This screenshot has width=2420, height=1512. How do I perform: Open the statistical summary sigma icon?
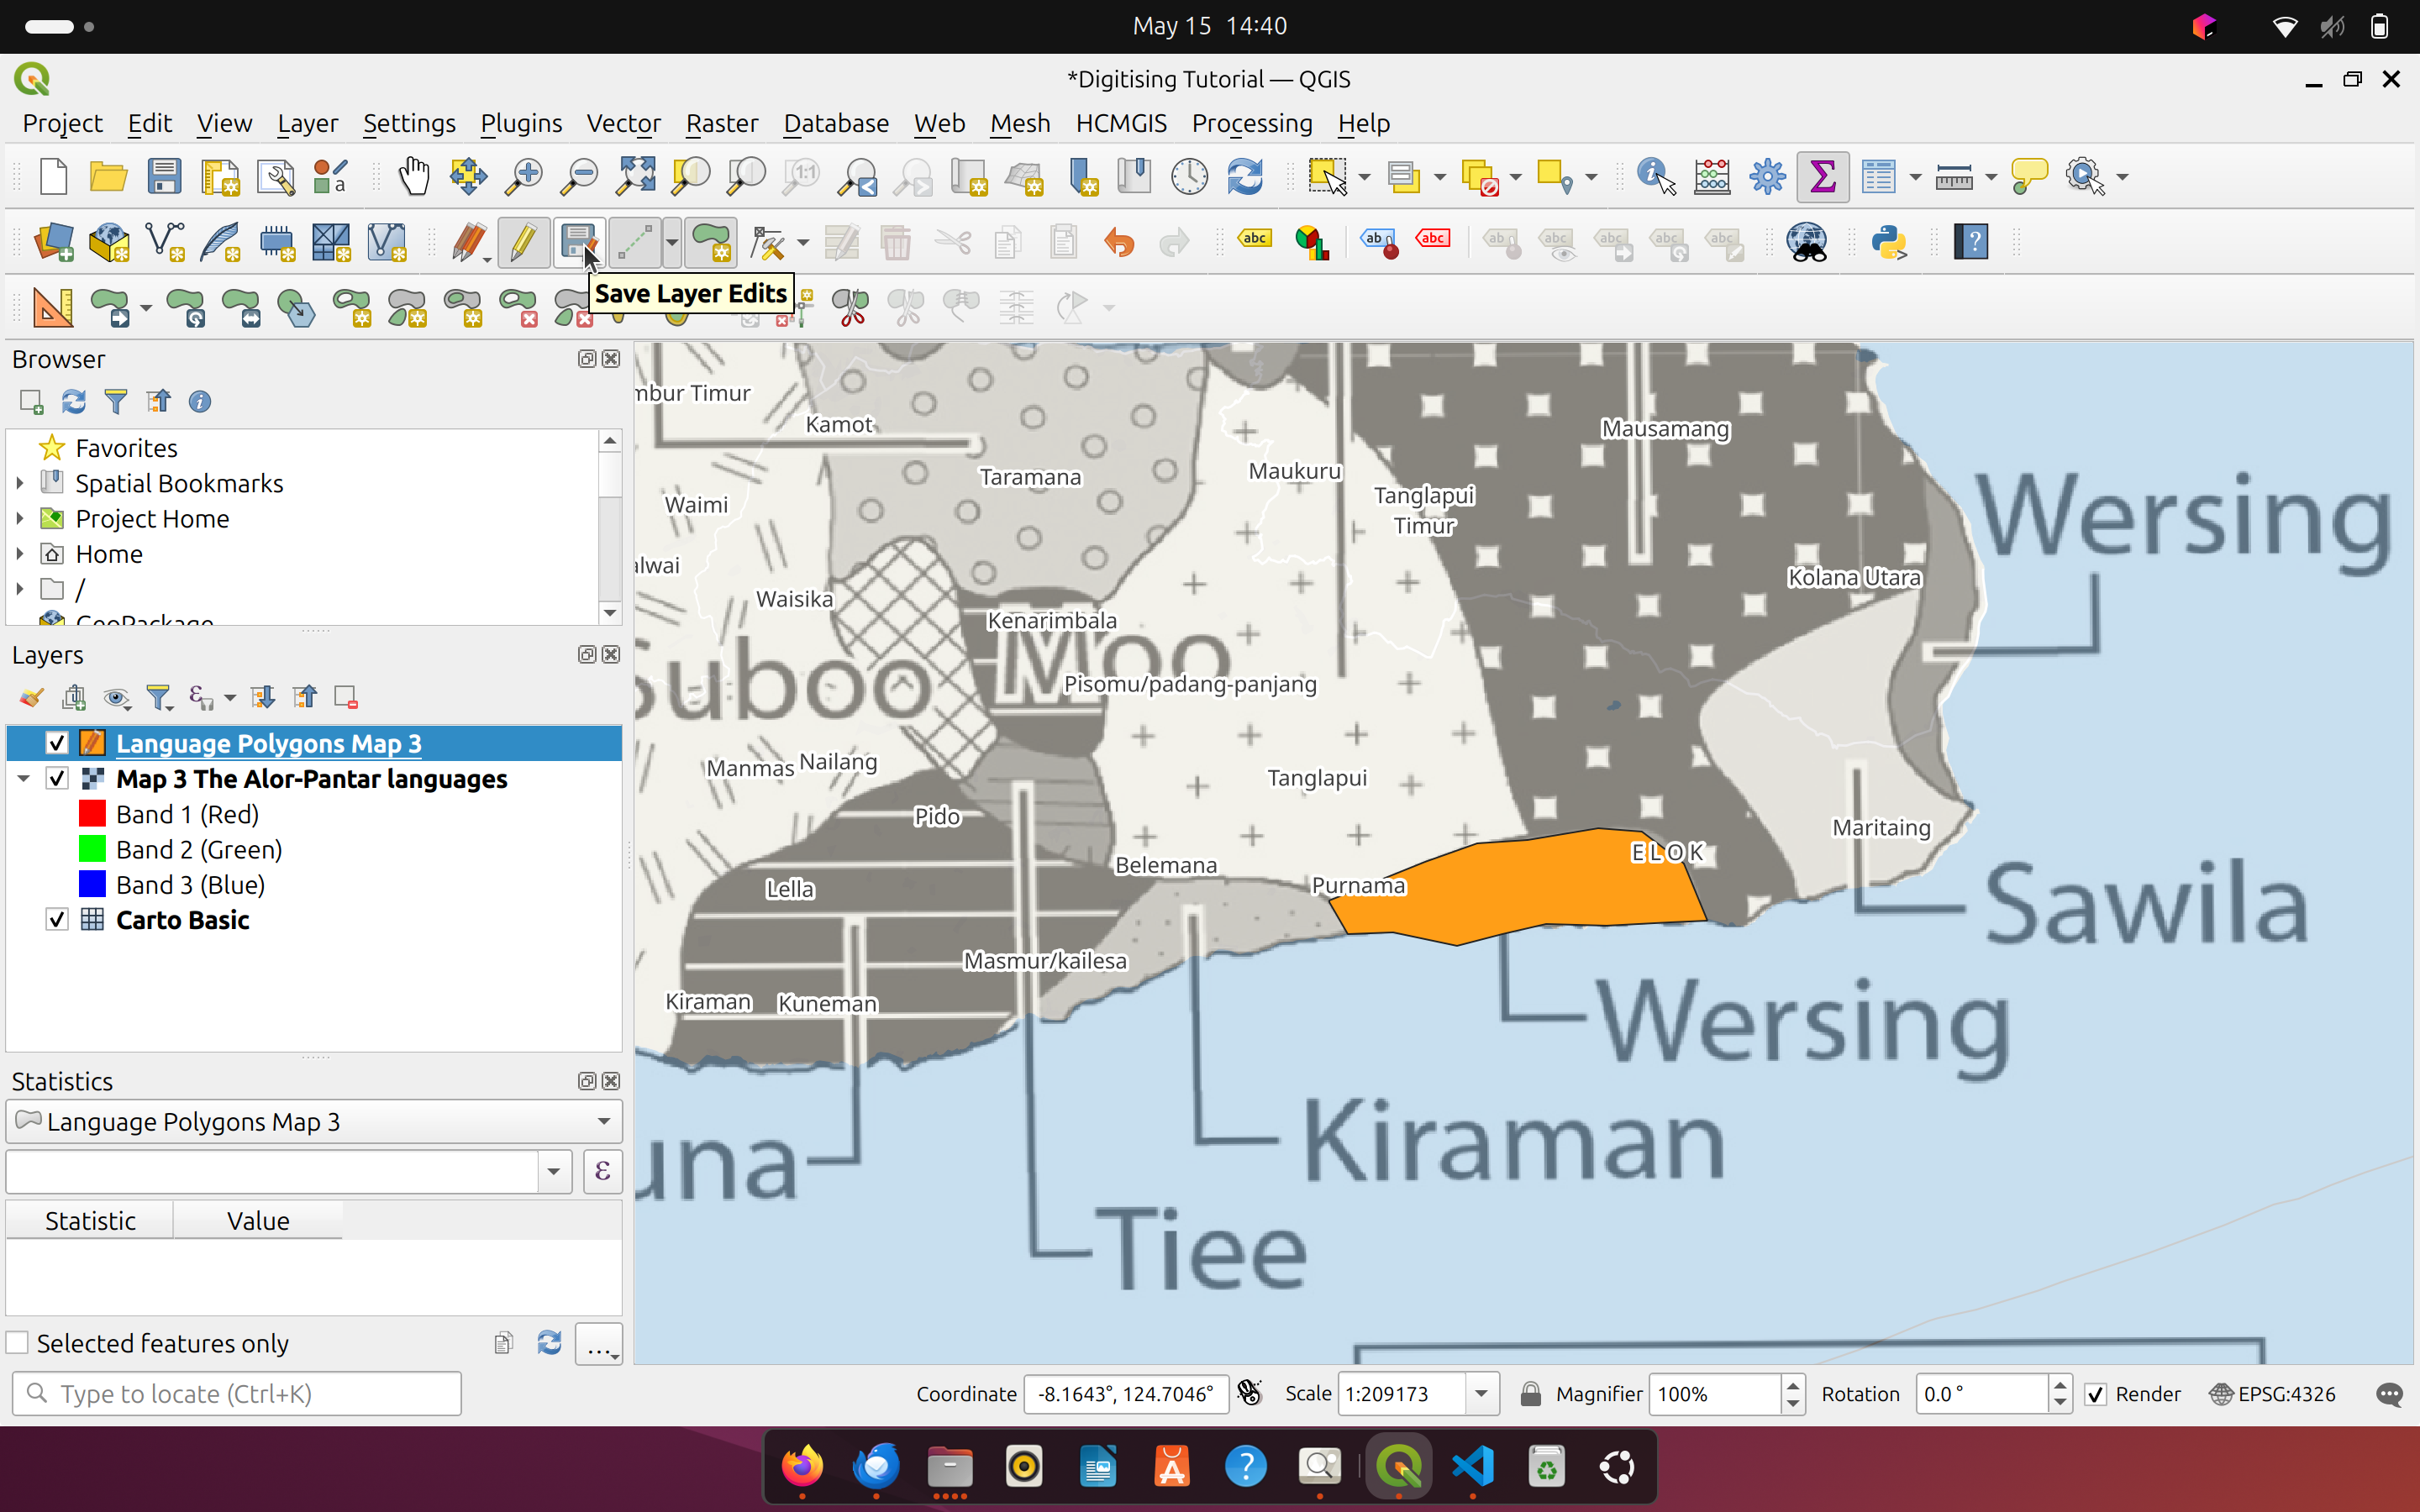tap(1822, 177)
